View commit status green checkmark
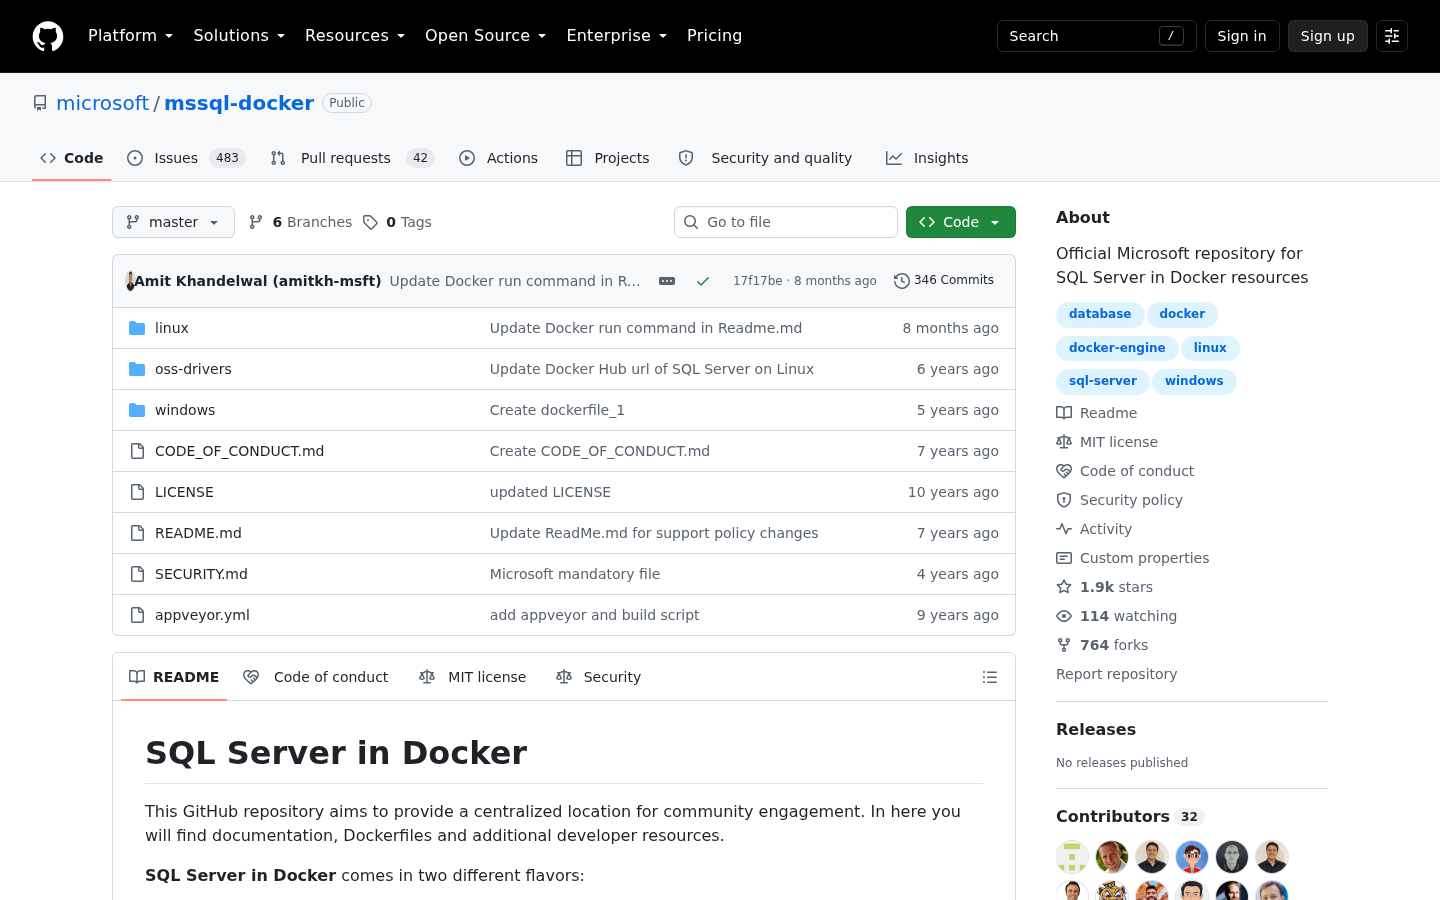This screenshot has height=900, width=1440. 703,281
